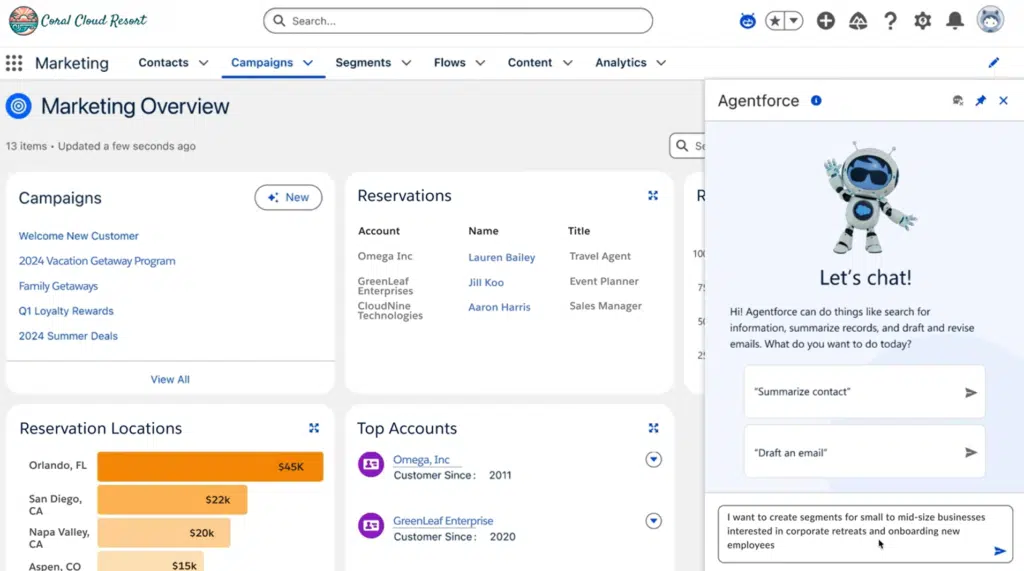
Task: Click the Favorites star icon
Action: coord(775,21)
